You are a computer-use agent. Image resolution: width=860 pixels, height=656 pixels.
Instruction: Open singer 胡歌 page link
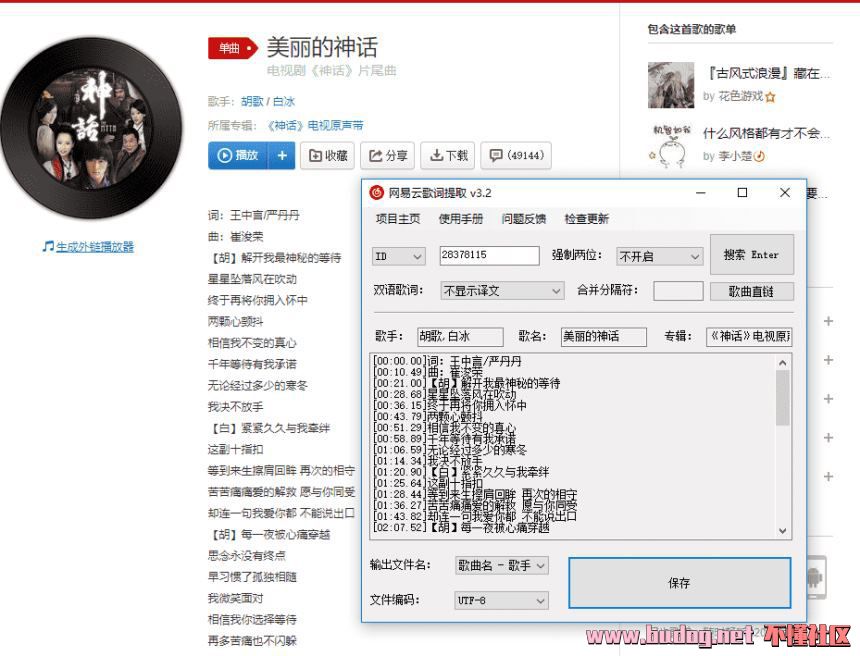pos(252,101)
